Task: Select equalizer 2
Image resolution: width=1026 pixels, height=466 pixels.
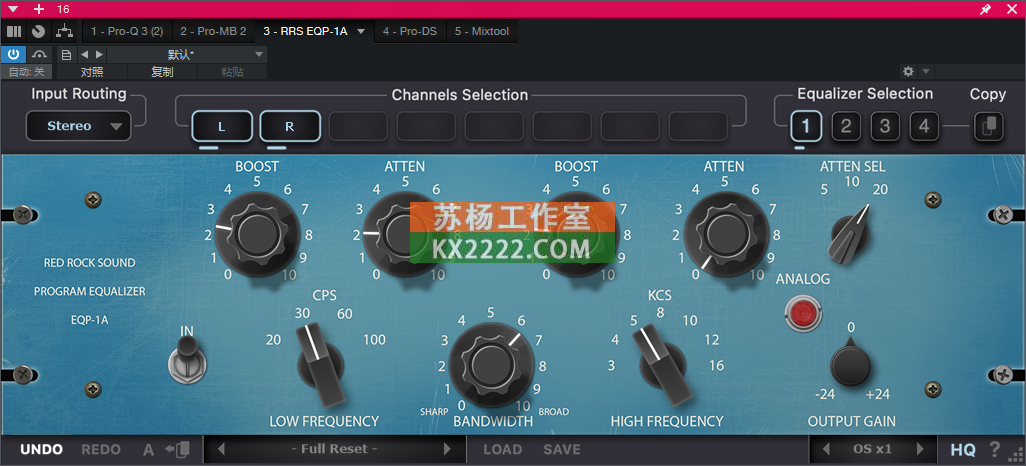Action: tap(846, 126)
